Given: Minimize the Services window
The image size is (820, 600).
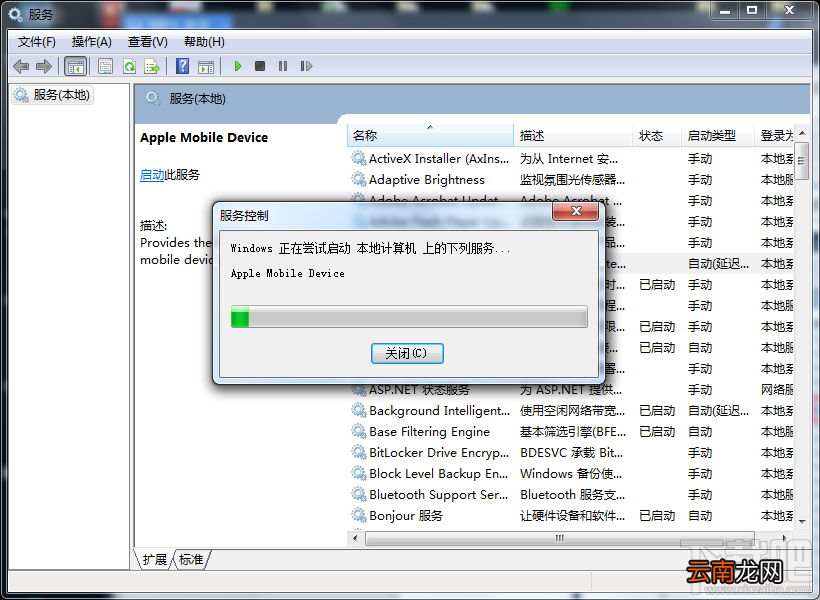Looking at the screenshot, I should [x=724, y=10].
